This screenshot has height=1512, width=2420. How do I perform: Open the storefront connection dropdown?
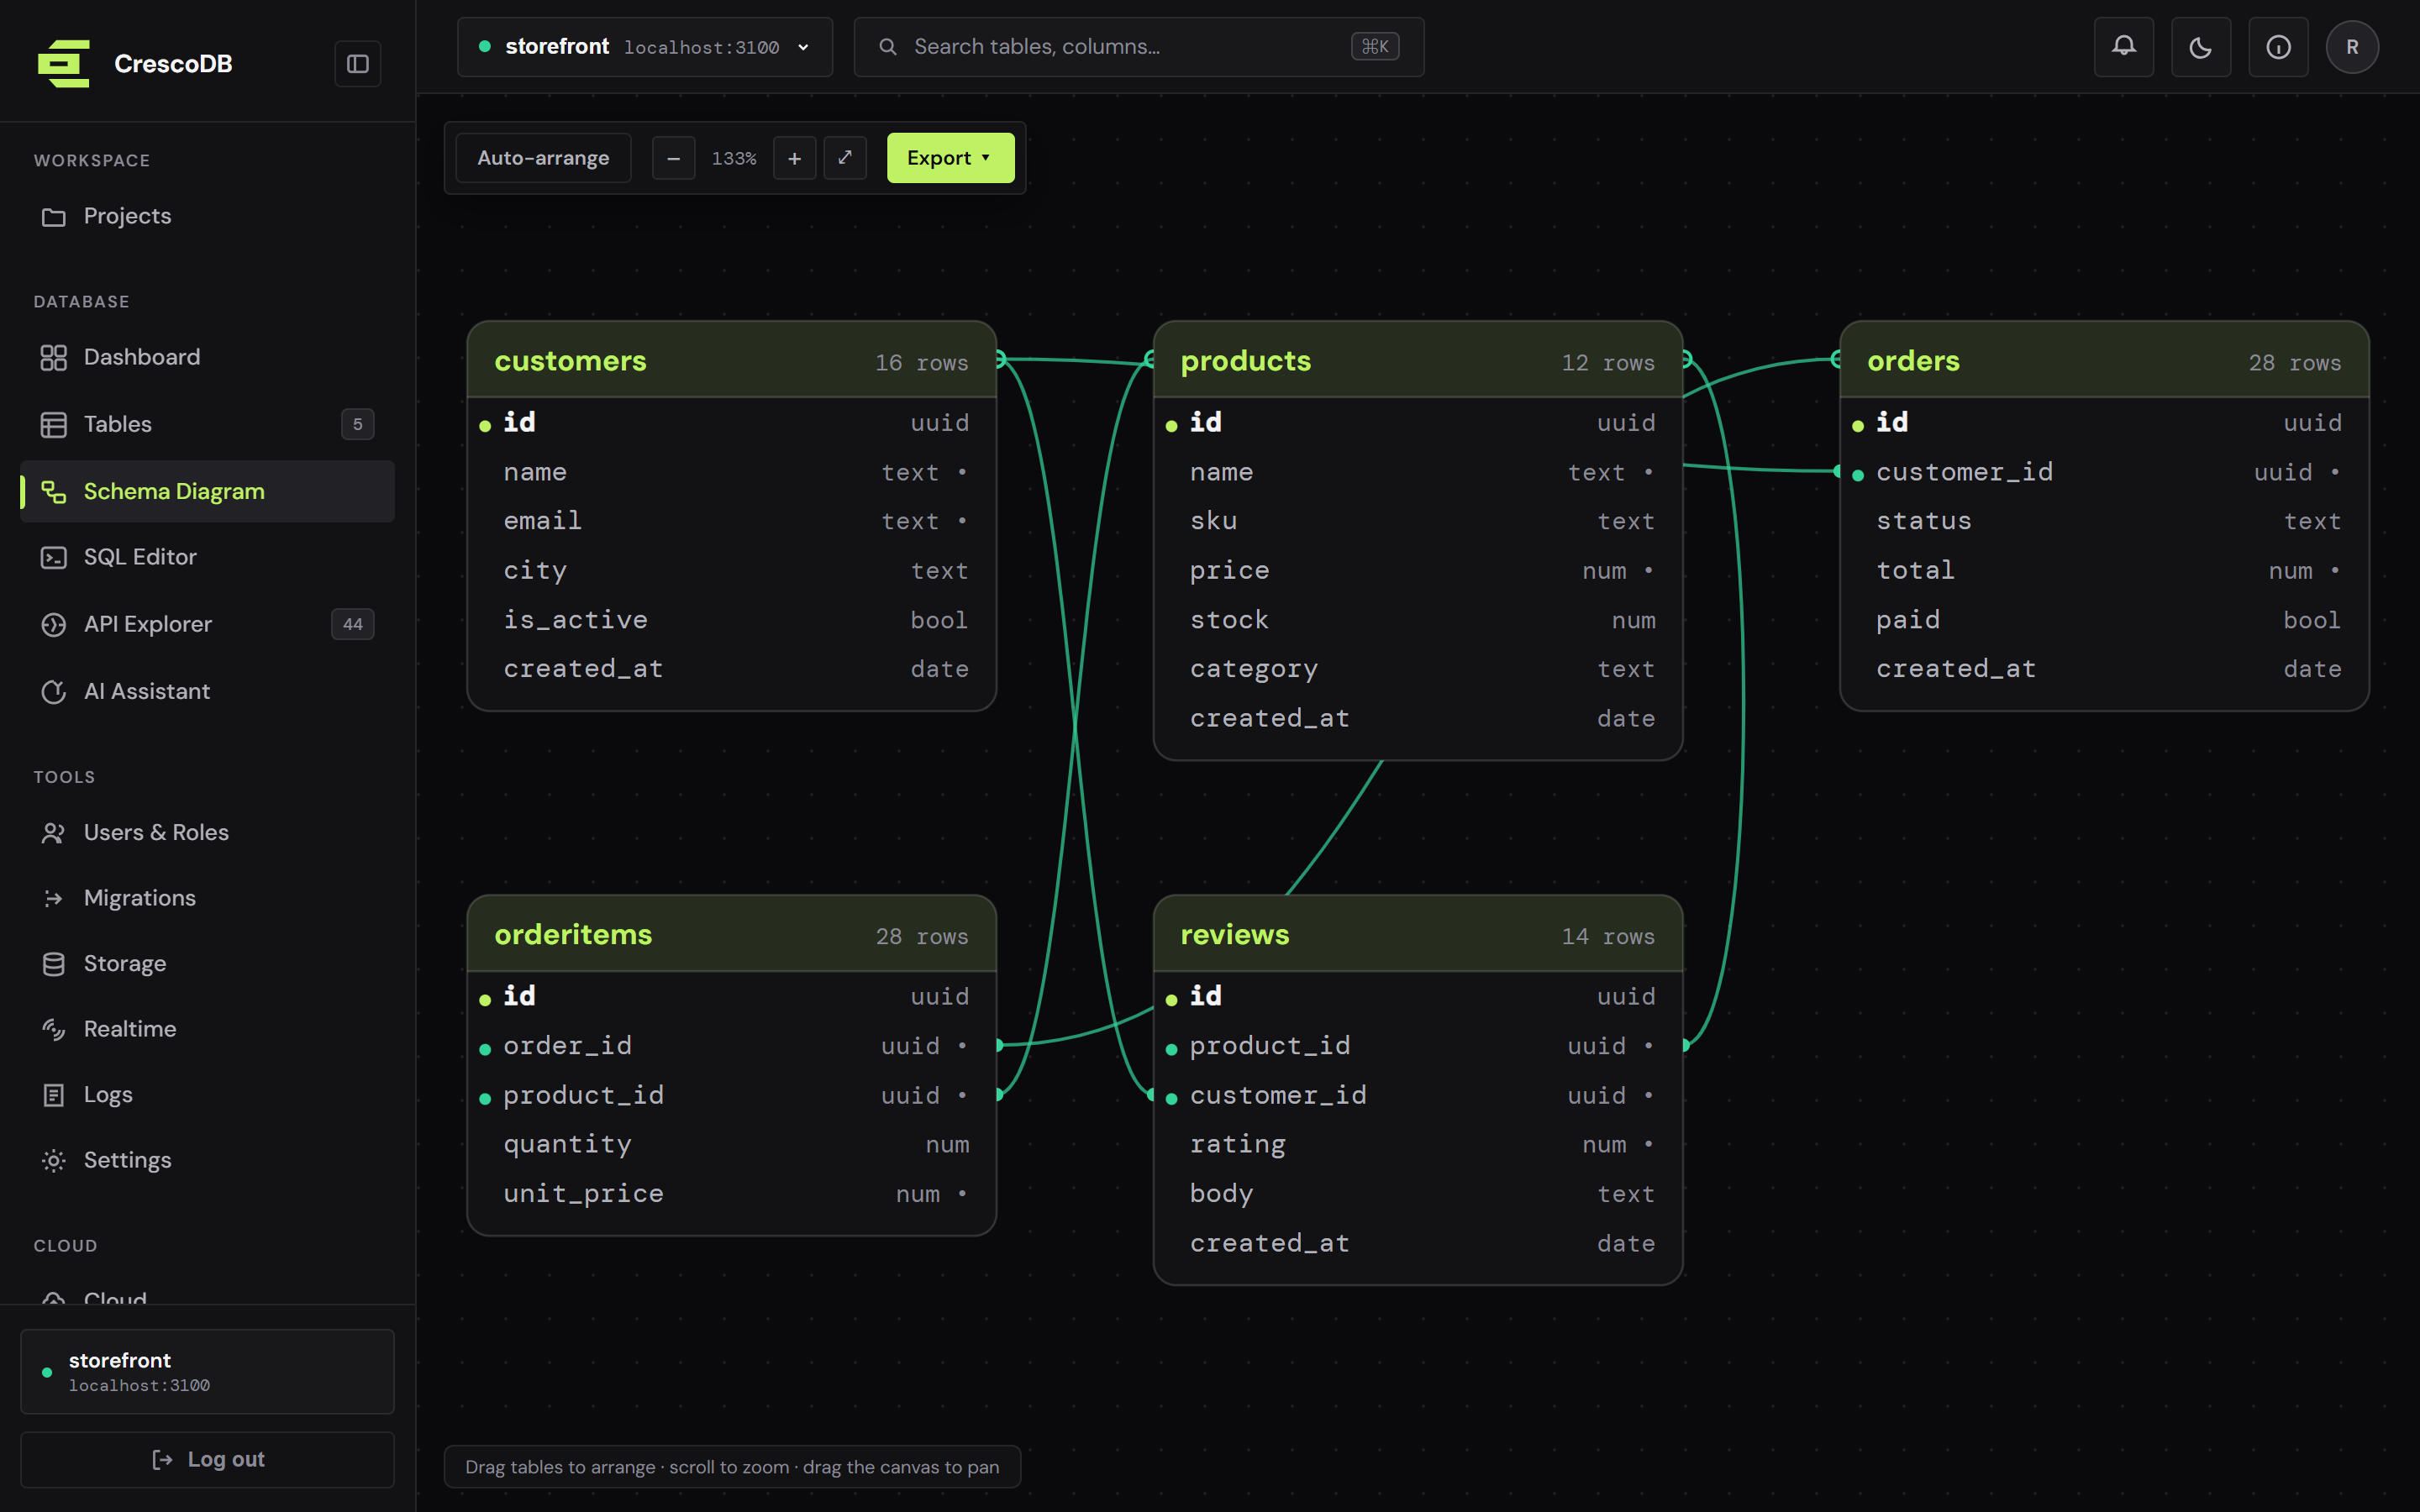(x=645, y=47)
